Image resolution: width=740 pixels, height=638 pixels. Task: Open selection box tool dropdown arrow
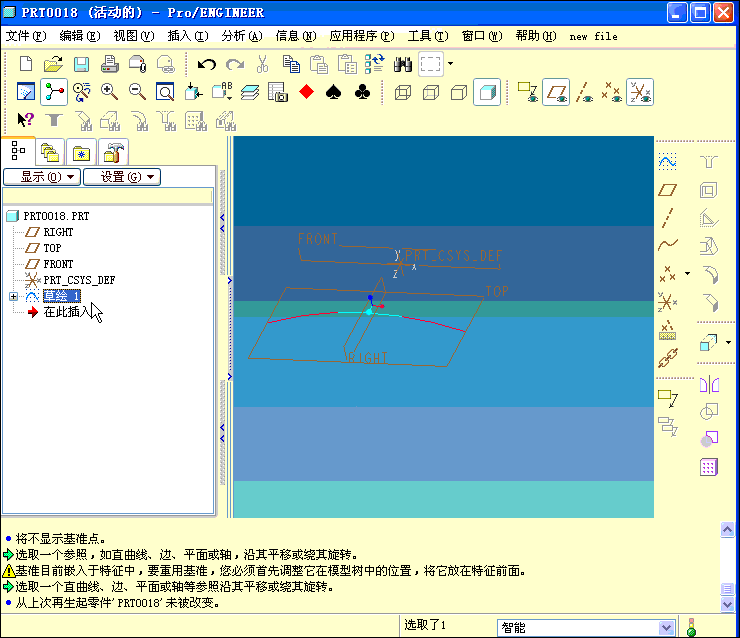click(451, 64)
